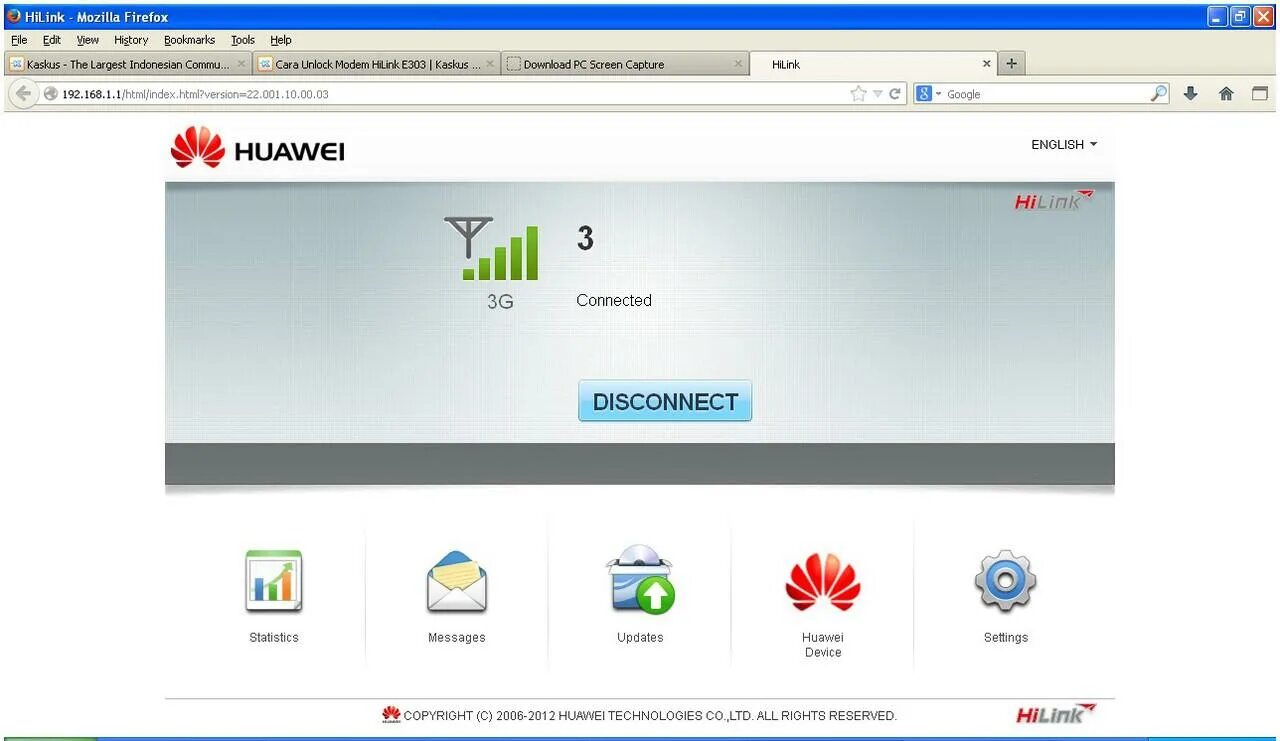Click the bookmark star icon
The height and width of the screenshot is (741, 1280).
pos(858,94)
